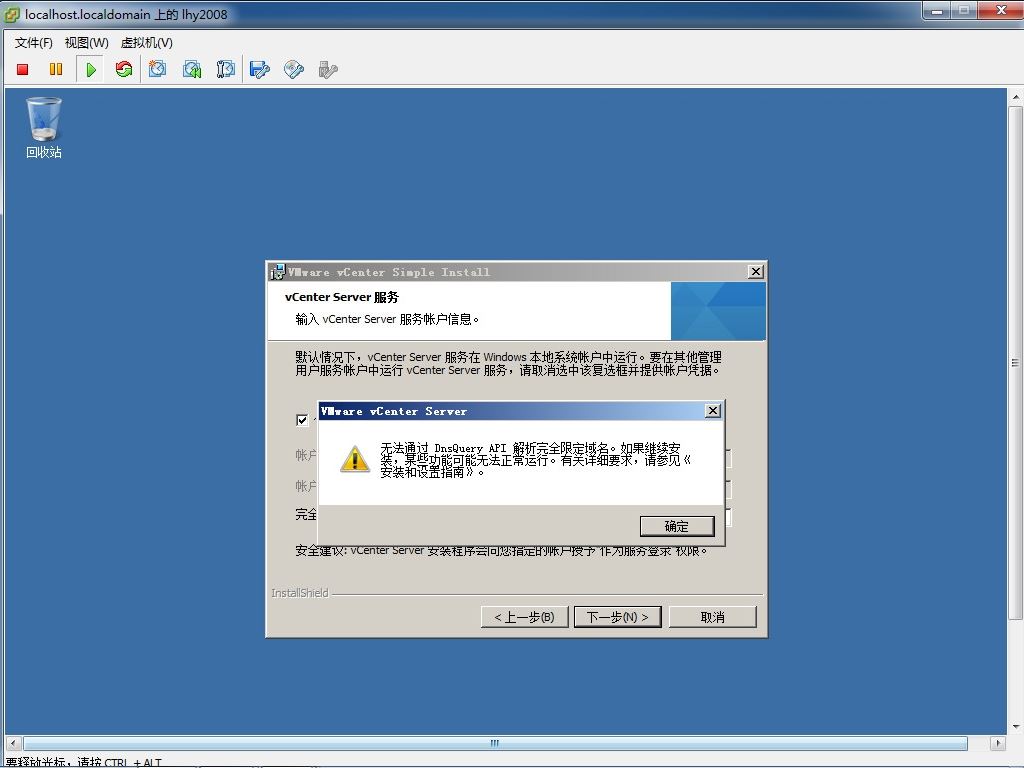Click the '输入 vCenter Server 服务帐户信息' subtitle

(387, 319)
